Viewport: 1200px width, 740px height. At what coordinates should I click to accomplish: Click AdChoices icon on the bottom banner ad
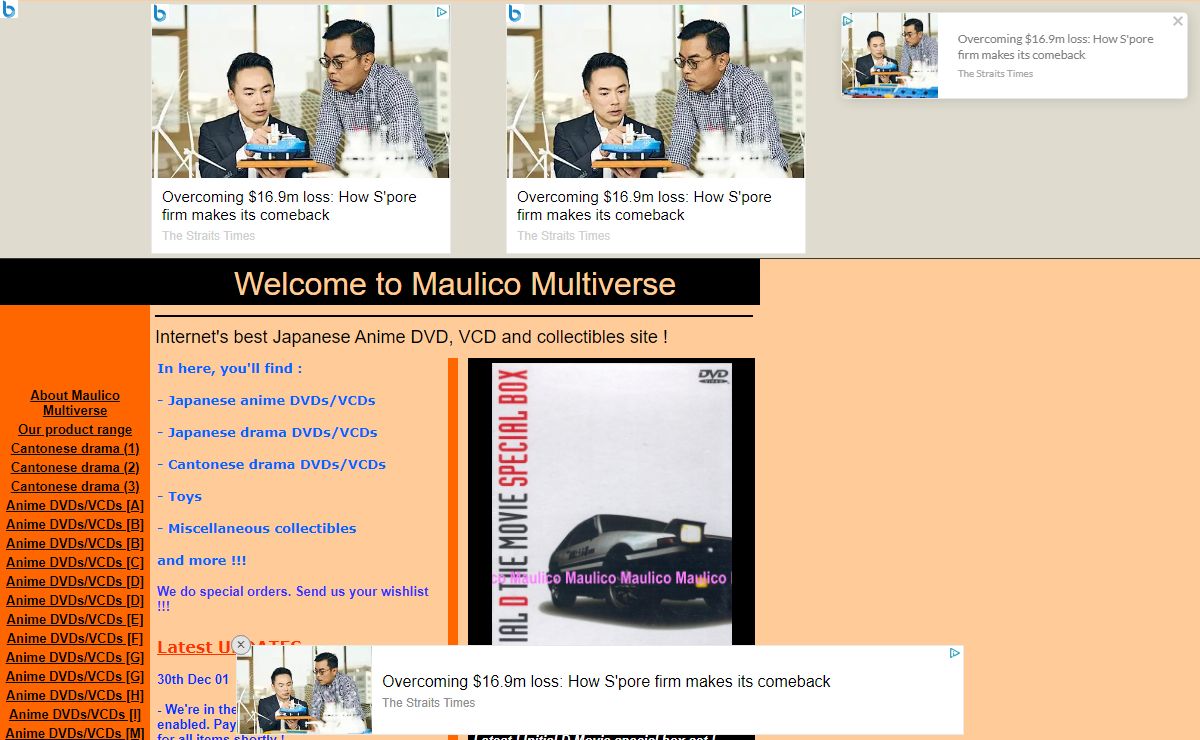click(955, 653)
